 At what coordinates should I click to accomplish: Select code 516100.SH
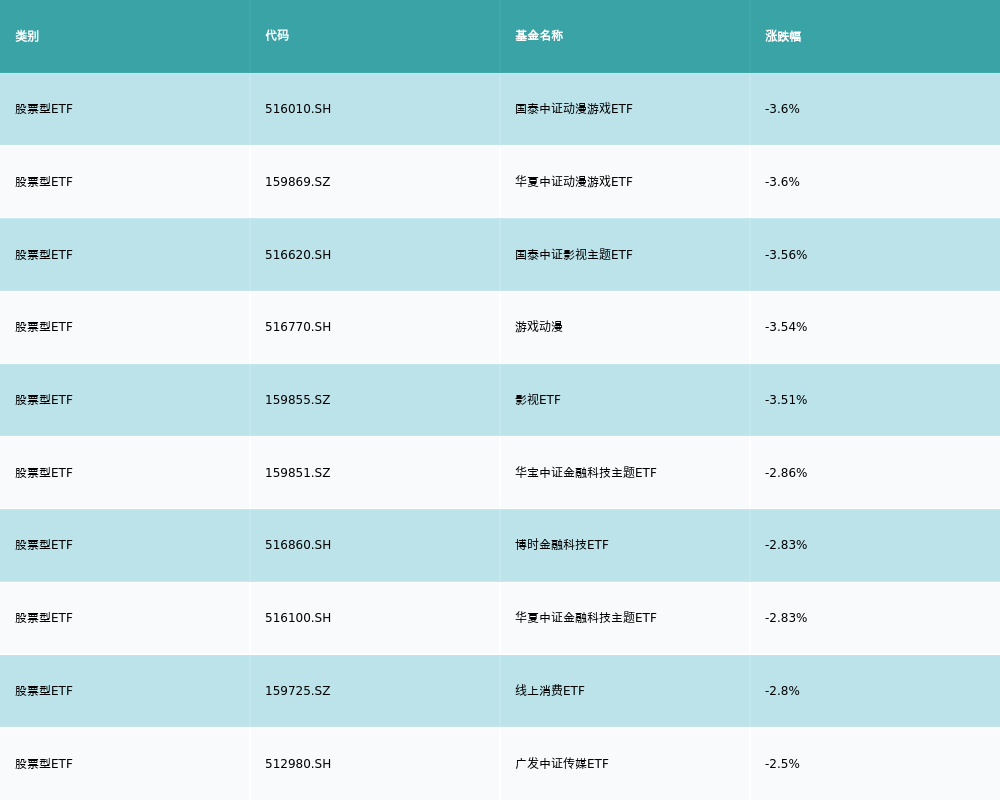tap(298, 618)
